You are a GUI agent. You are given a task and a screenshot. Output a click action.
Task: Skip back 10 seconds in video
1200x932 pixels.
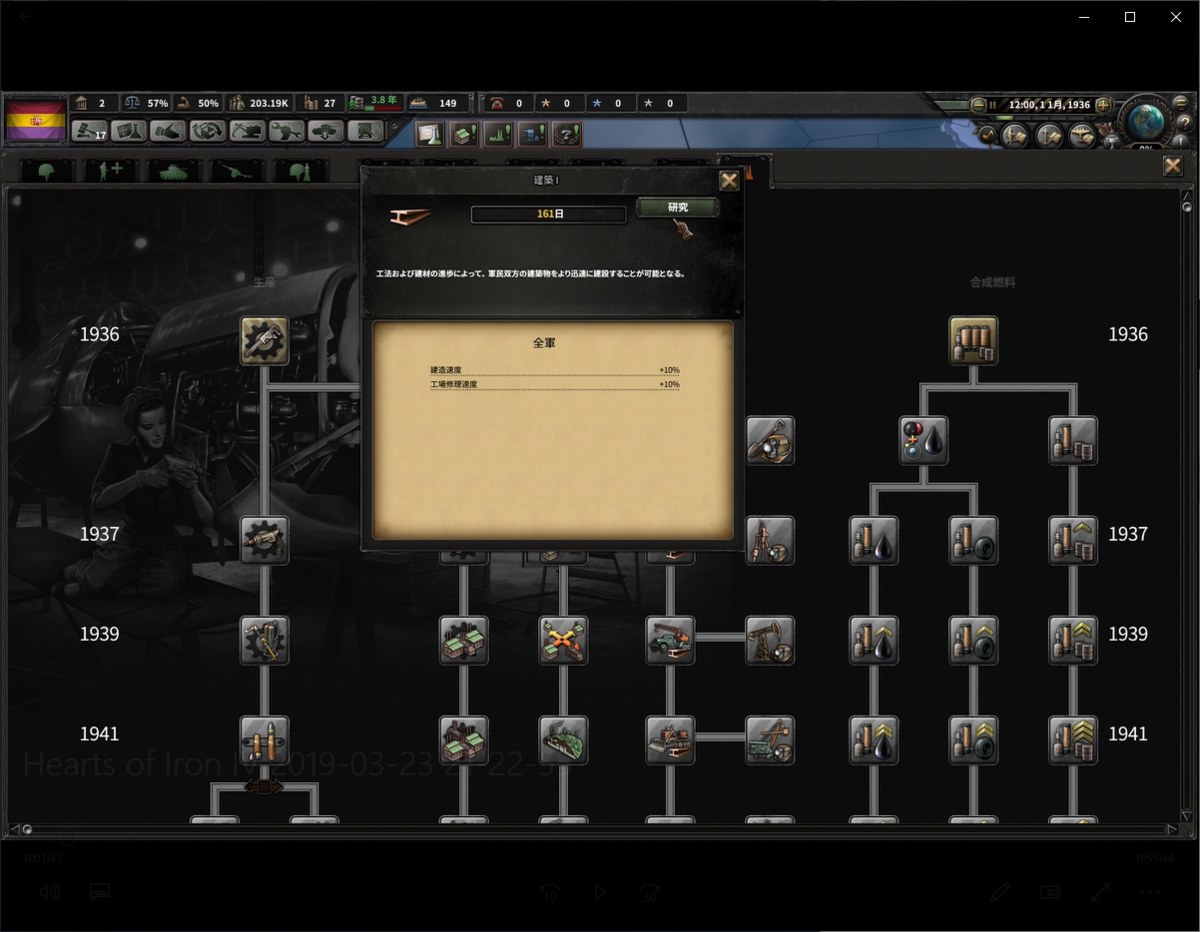(549, 891)
